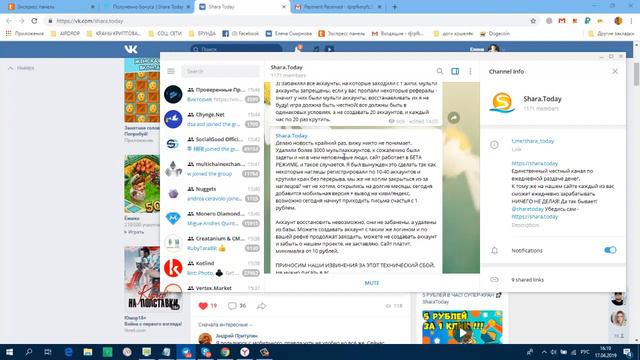Play the 5 рублей за 1 клик video
This screenshot has width=640, height=360.
point(462,333)
